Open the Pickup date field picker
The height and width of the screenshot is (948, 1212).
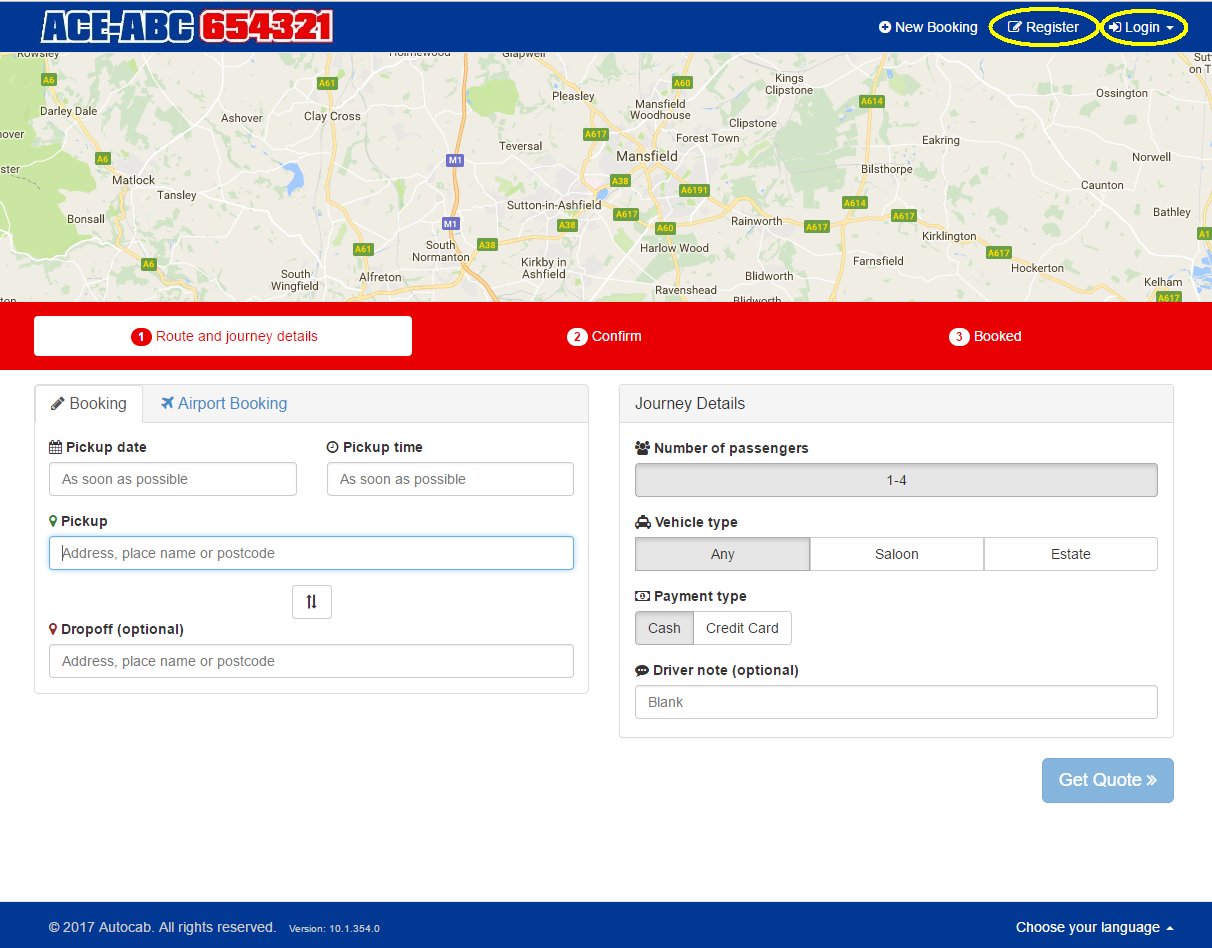point(173,479)
